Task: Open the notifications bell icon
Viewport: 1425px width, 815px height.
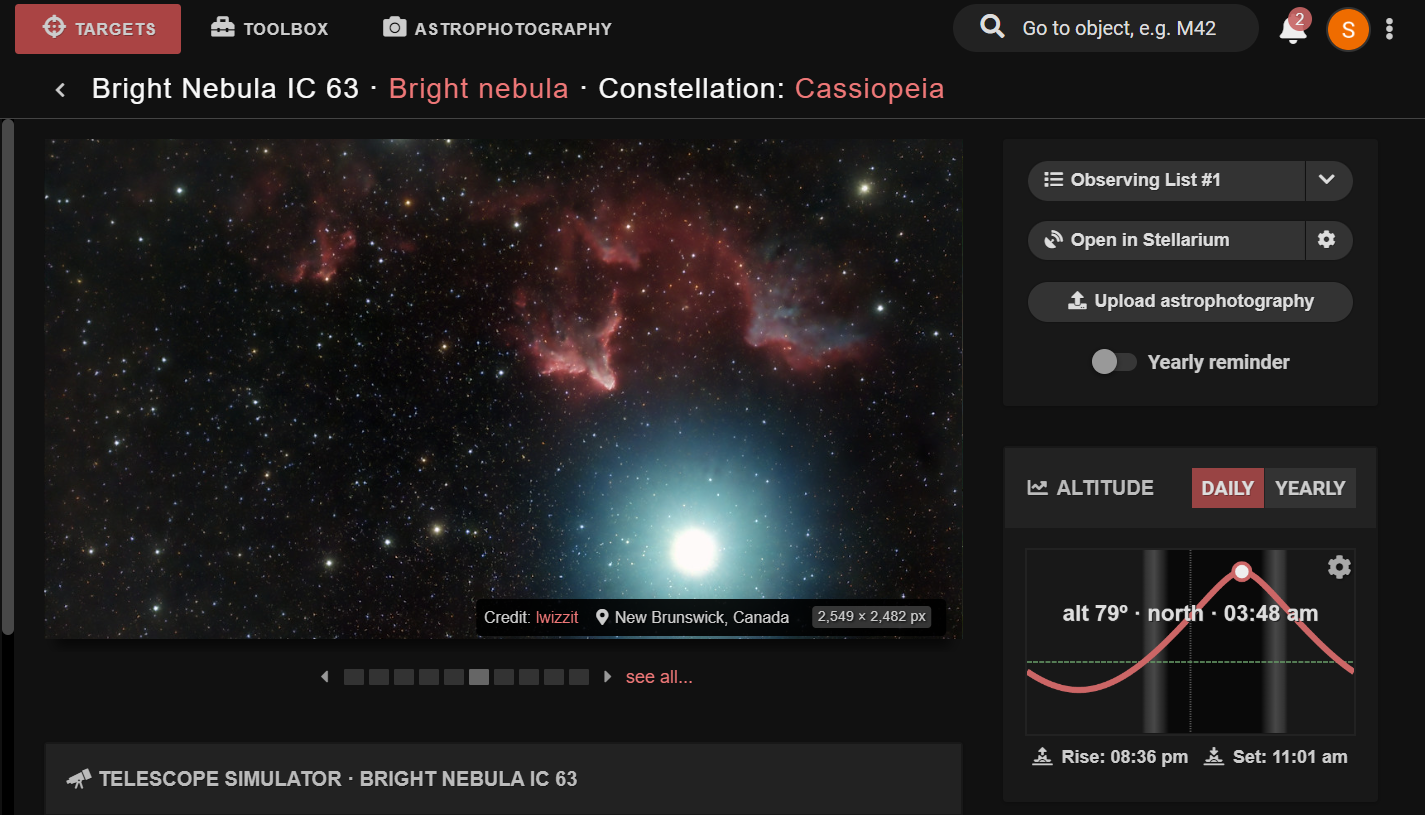Action: pos(1293,29)
